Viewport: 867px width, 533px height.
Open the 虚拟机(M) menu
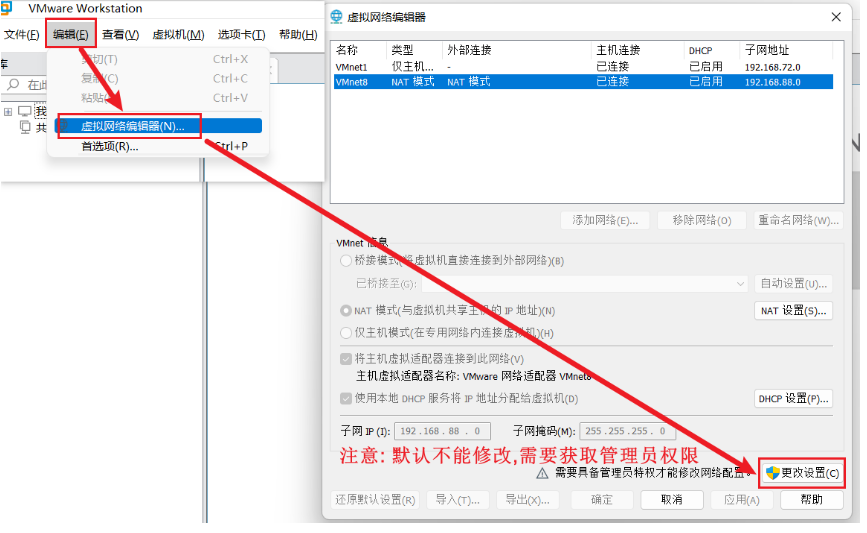179,35
